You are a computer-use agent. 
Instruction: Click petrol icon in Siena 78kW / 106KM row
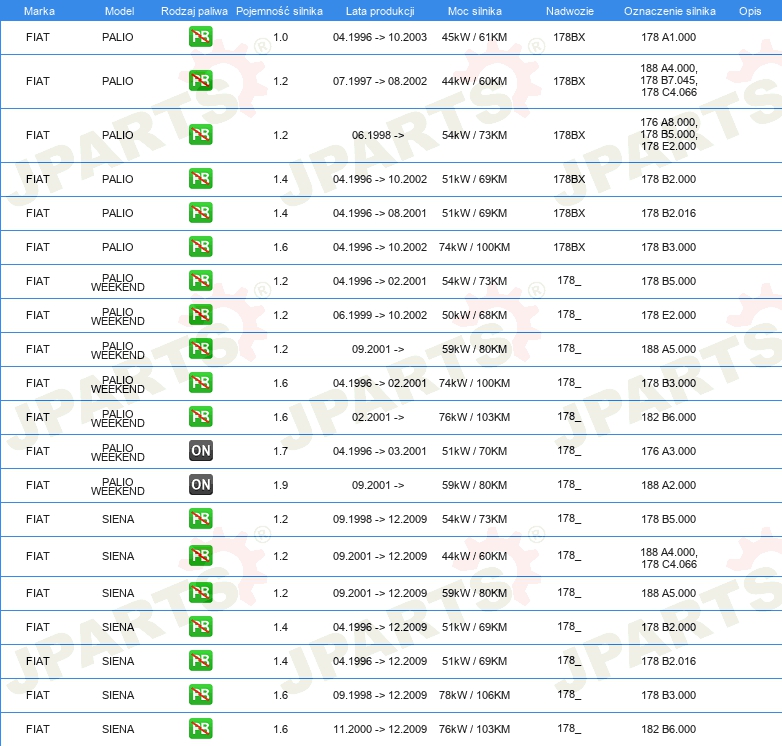(200, 695)
